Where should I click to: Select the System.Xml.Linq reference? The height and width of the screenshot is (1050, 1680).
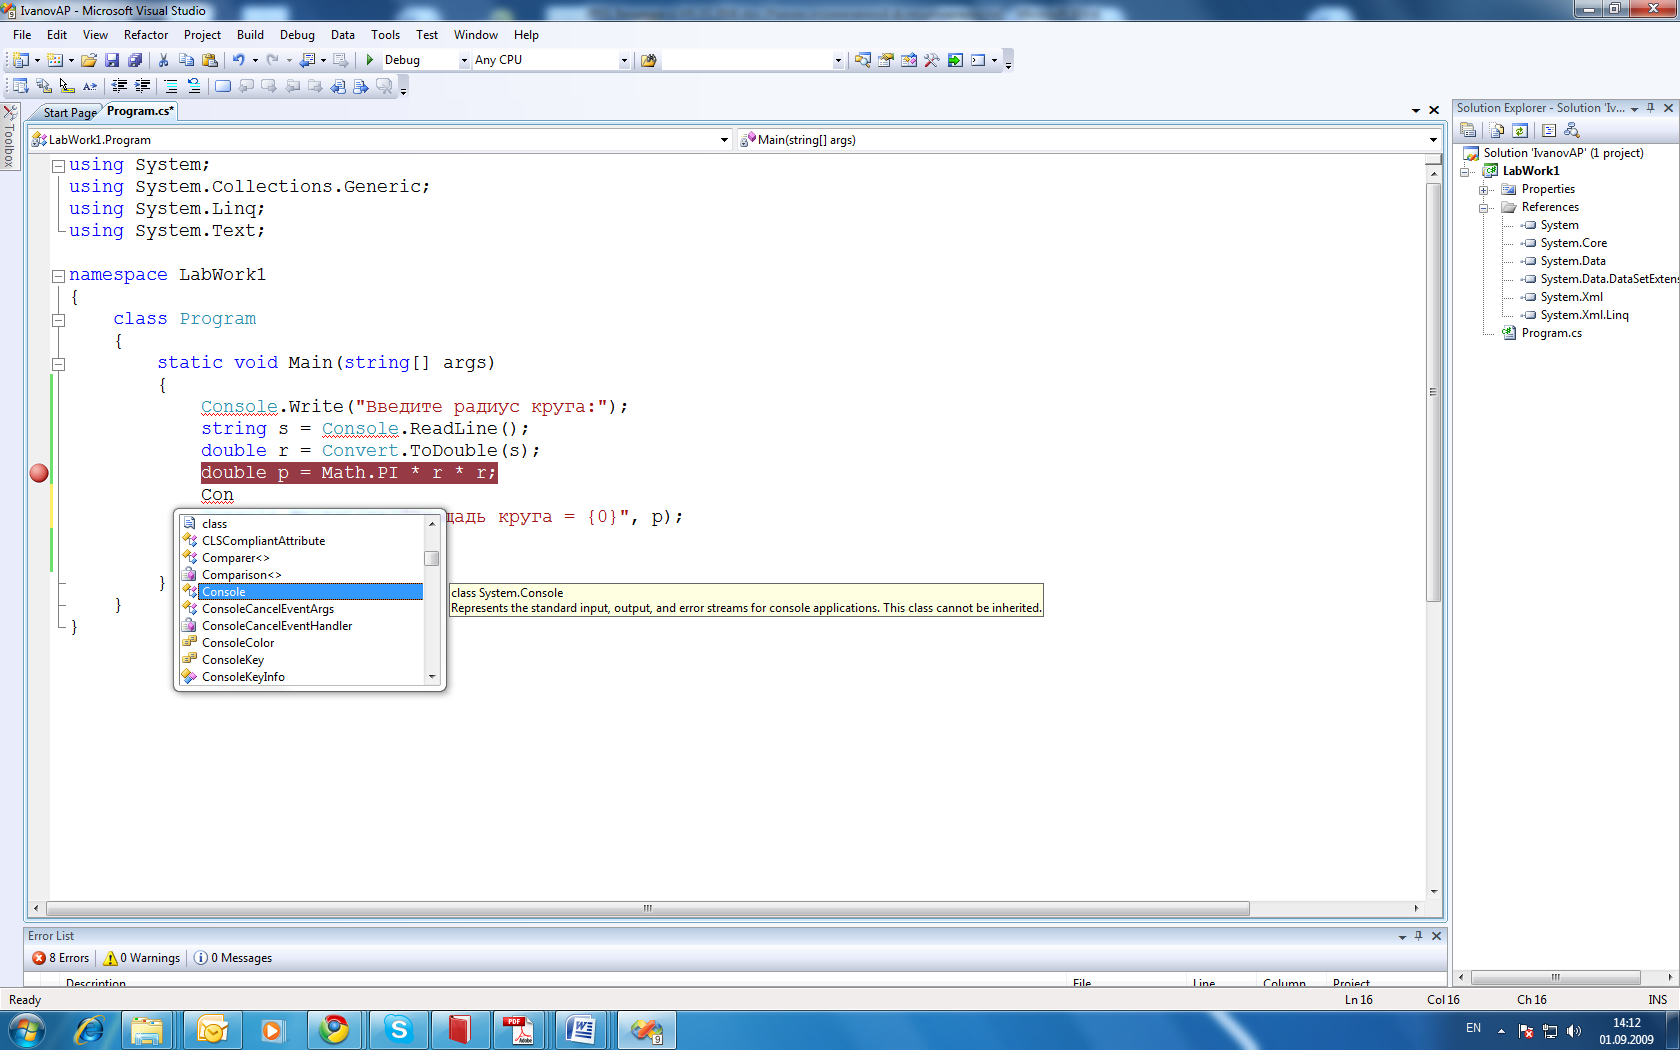point(1584,315)
